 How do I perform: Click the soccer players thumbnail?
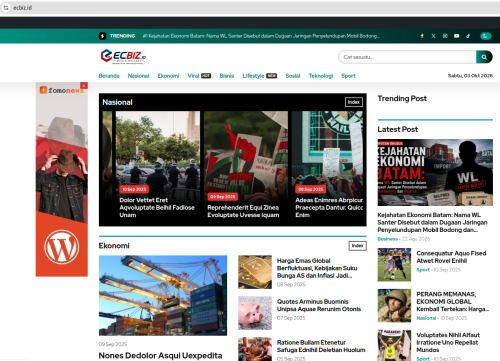point(394,265)
